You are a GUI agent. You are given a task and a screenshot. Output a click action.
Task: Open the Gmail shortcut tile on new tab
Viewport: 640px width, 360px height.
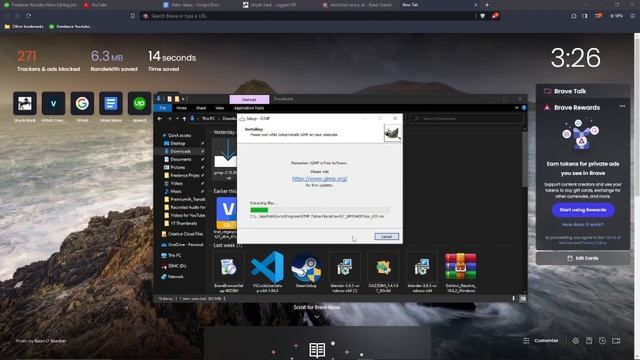[82, 104]
